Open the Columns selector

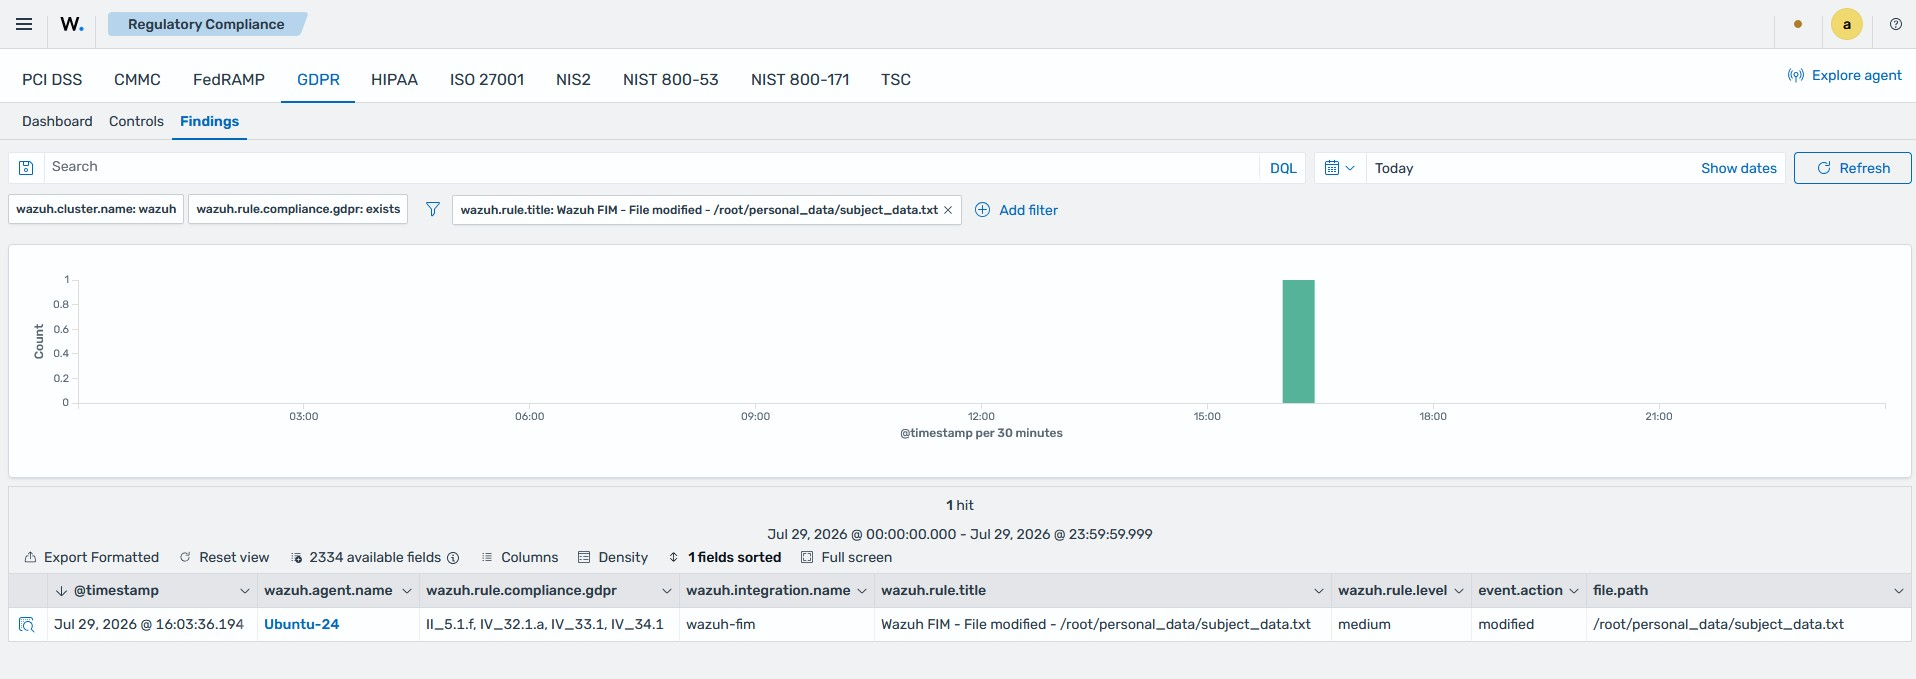point(520,557)
